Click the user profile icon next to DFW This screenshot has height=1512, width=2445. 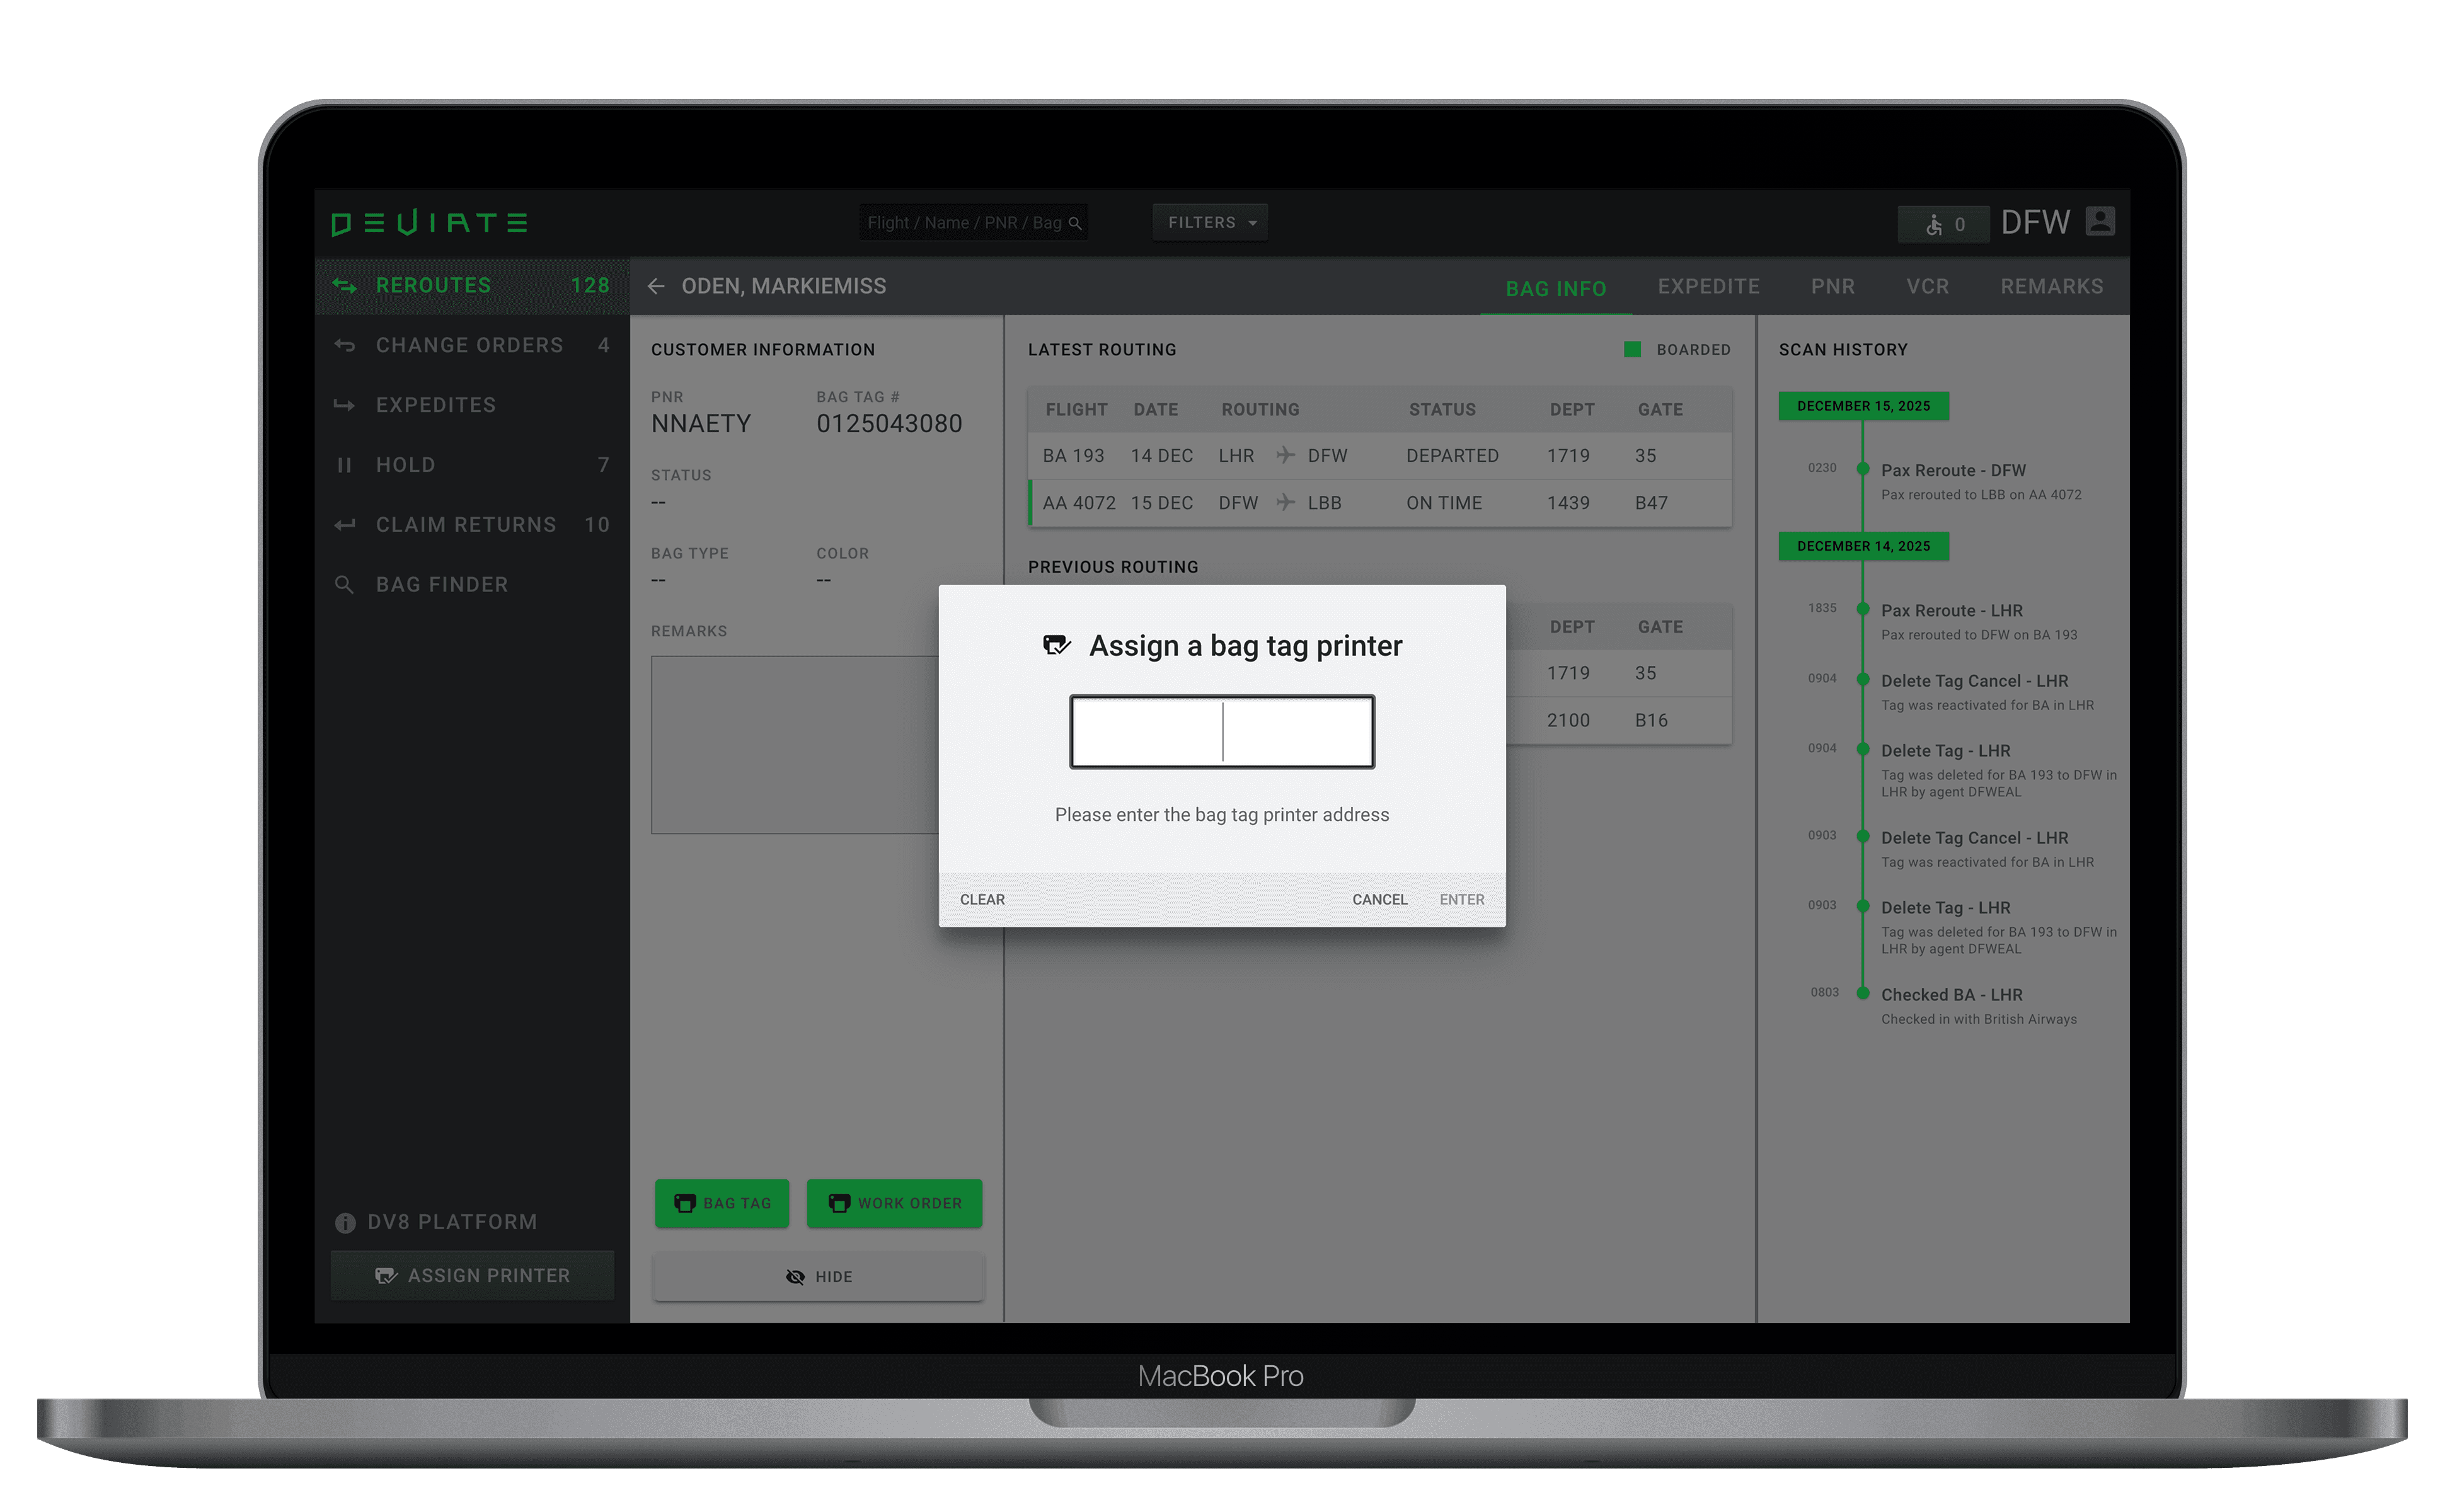point(2100,221)
